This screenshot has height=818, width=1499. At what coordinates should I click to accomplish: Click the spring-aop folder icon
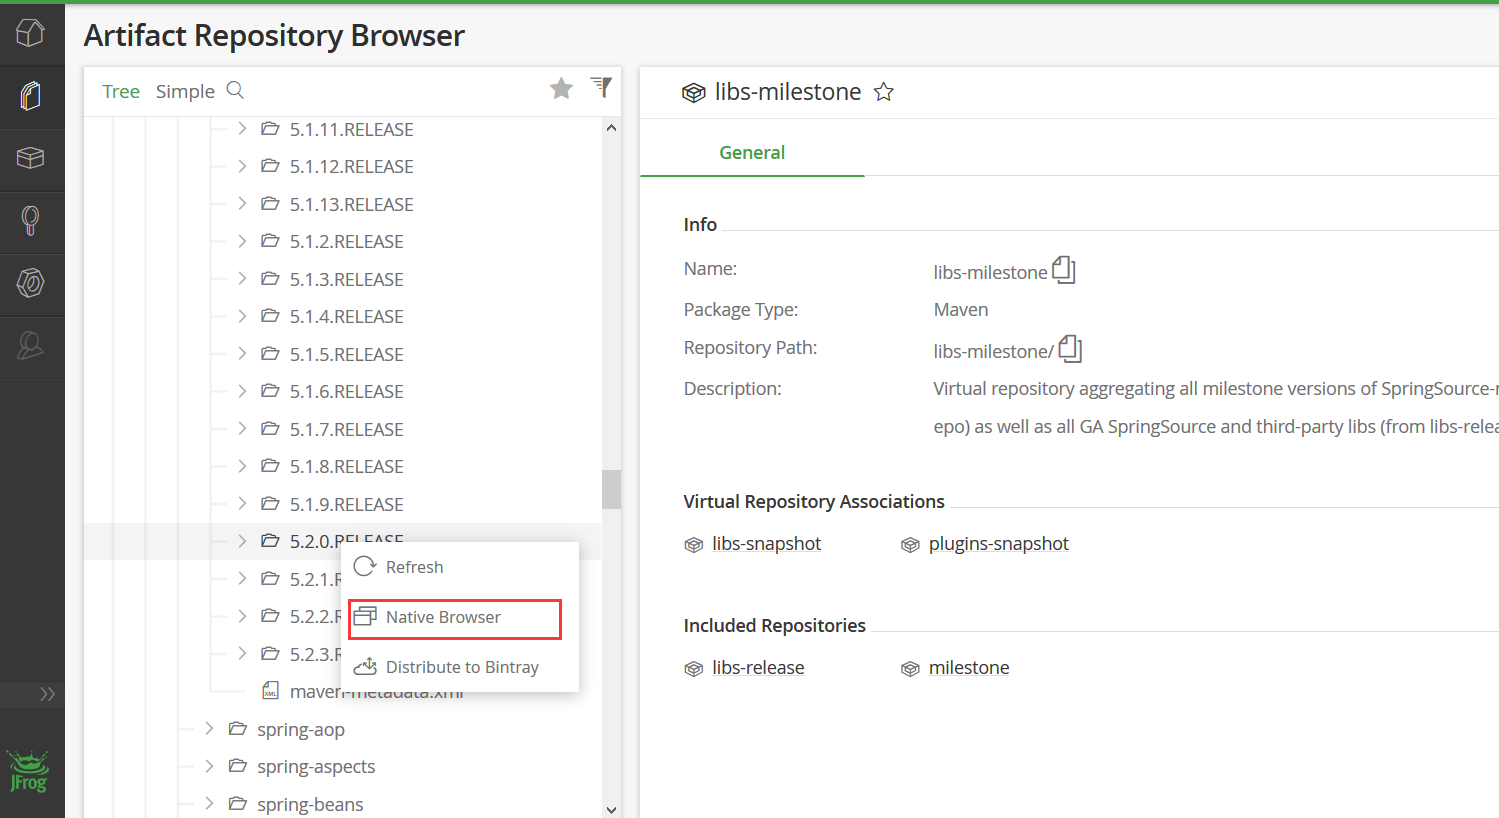(x=237, y=728)
